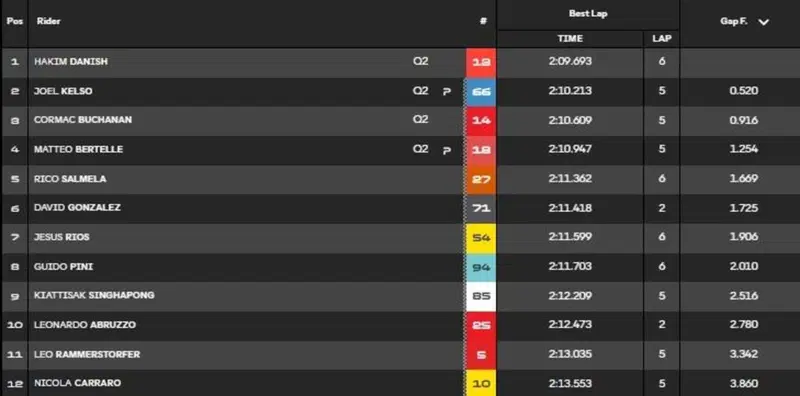This screenshot has height=396, width=800.
Task: Click the white number 85 badge
Action: coord(481,296)
